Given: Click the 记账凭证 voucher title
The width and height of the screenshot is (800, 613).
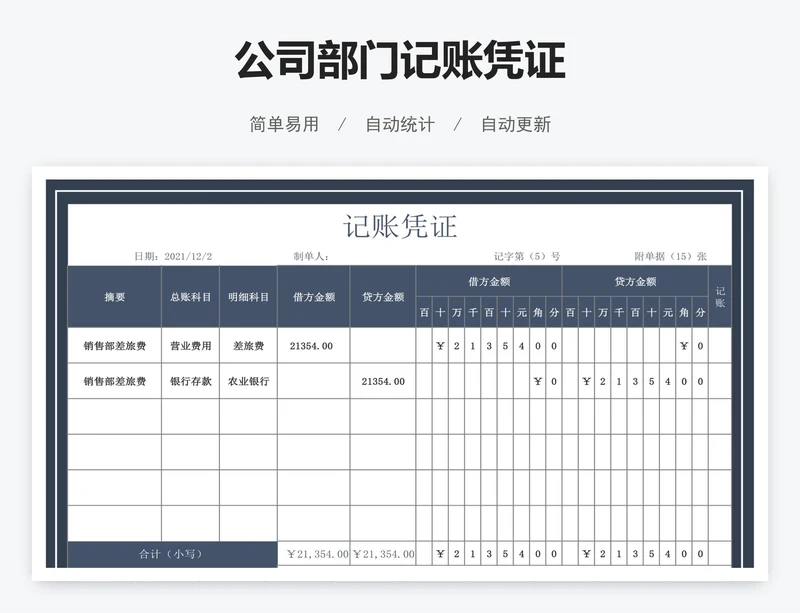Looking at the screenshot, I should [x=400, y=227].
